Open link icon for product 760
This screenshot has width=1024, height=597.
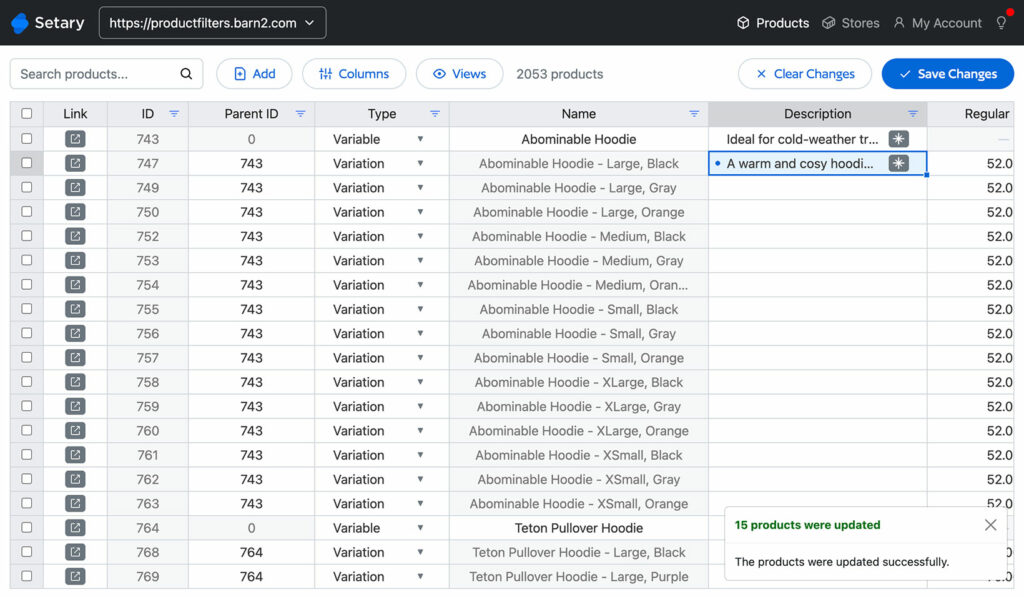[x=75, y=430]
